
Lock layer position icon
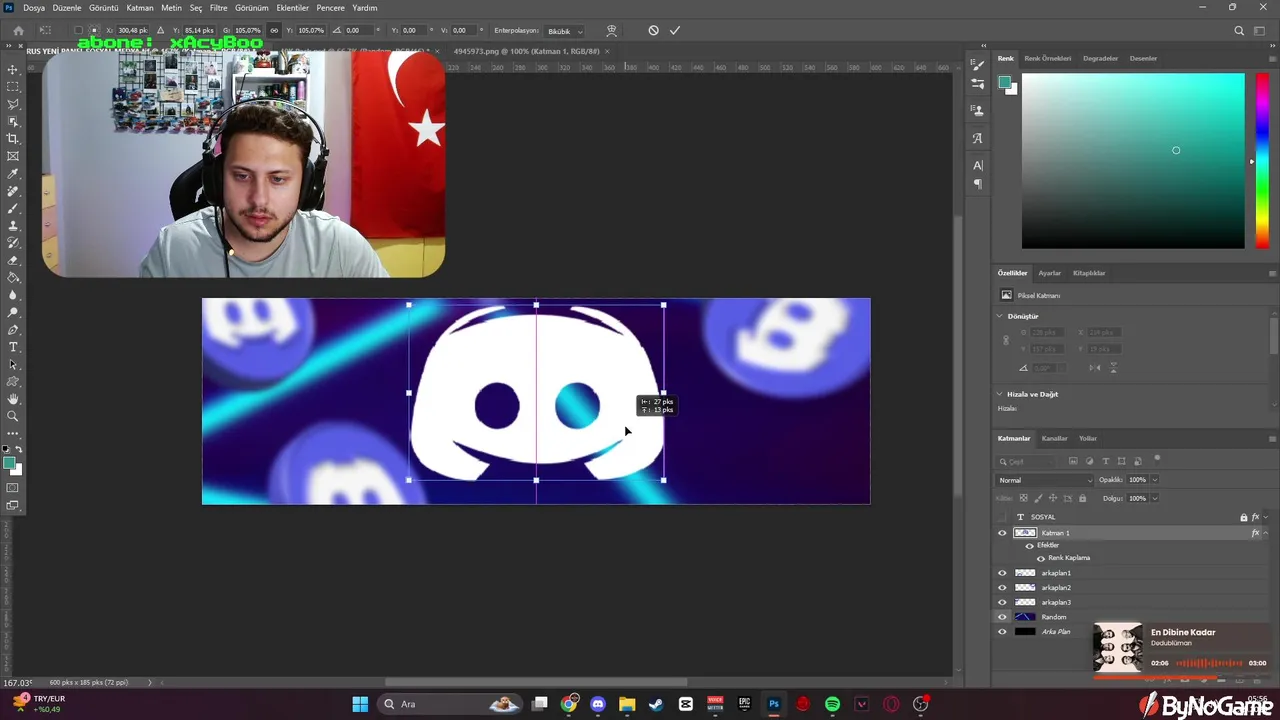[x=1053, y=498]
